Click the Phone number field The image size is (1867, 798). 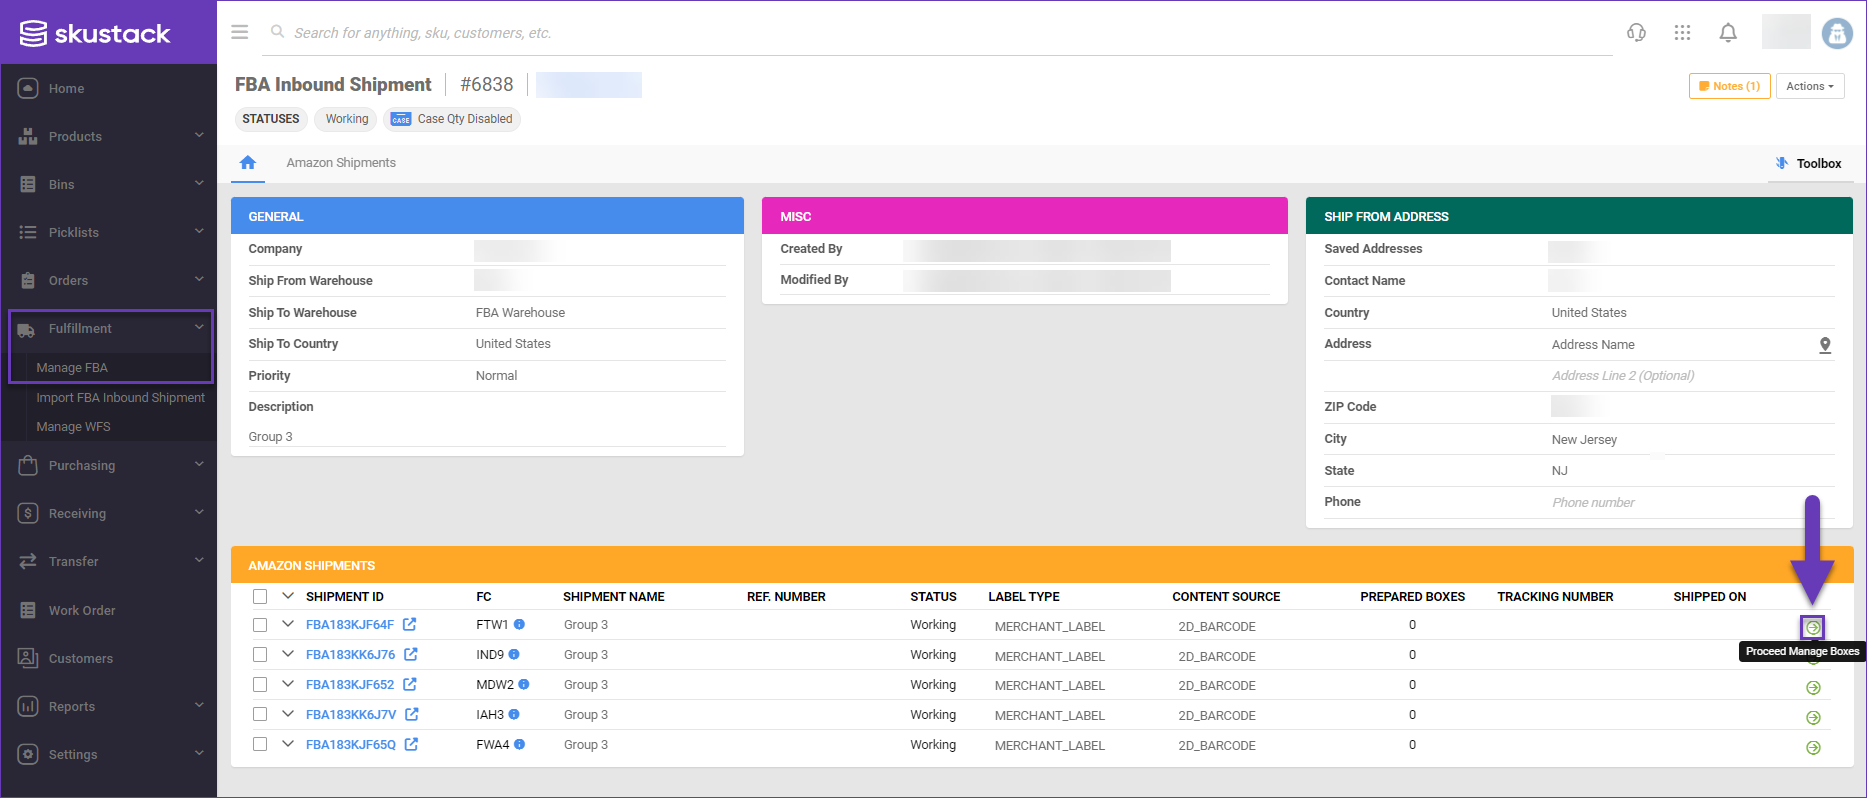[x=1693, y=502]
